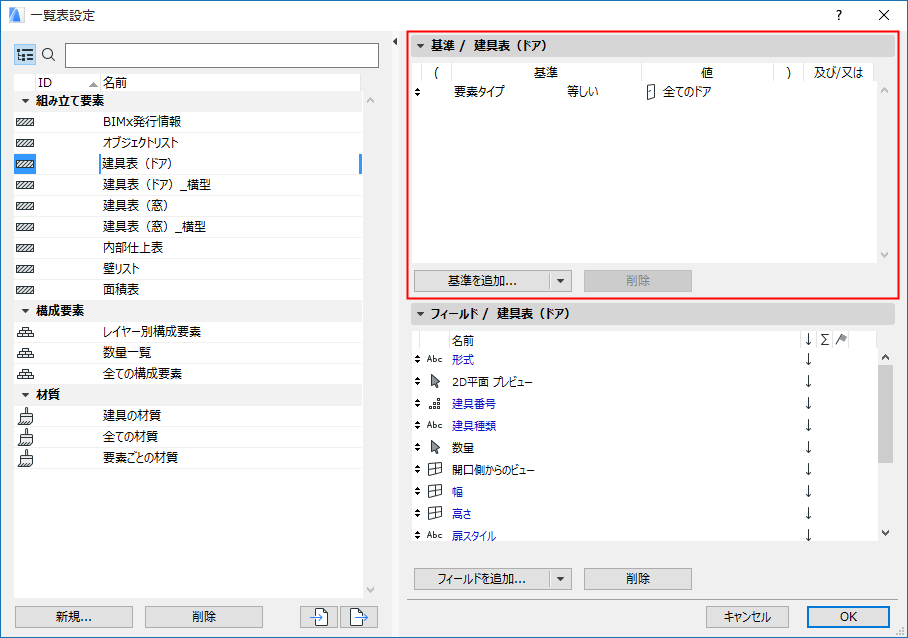
Task: Select the 全ての材質 scheme
Action: pos(188,437)
